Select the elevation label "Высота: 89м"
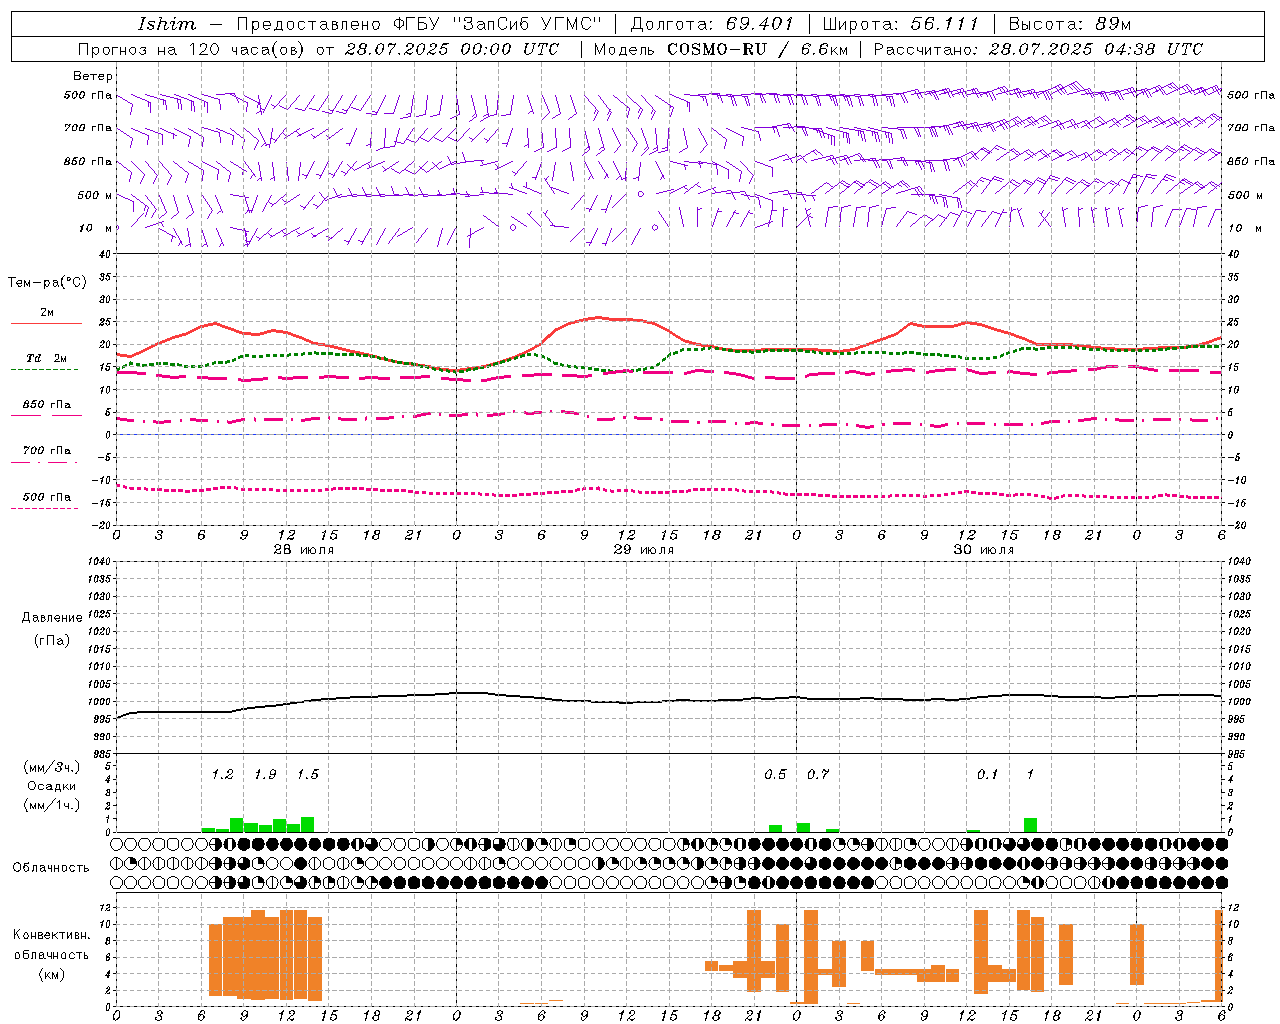 [x=1069, y=24]
